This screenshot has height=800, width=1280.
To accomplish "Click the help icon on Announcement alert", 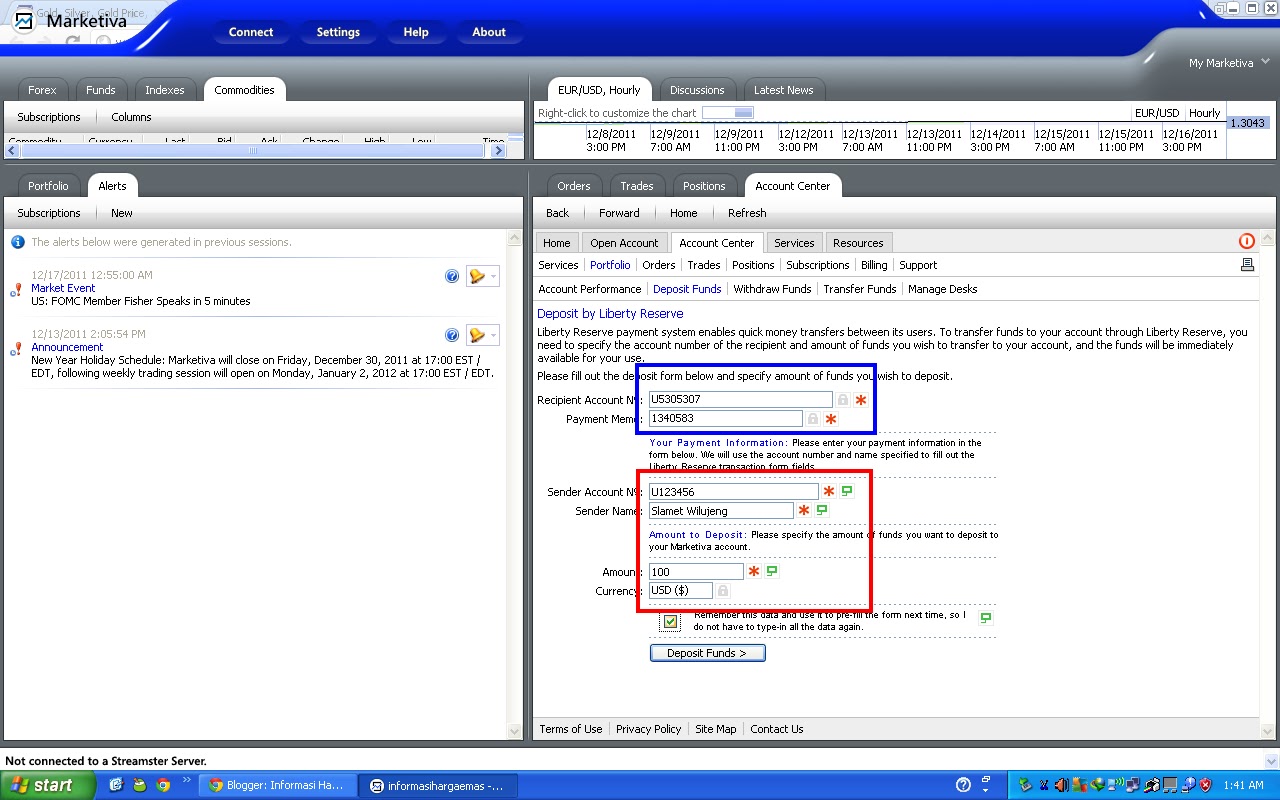I will point(452,335).
